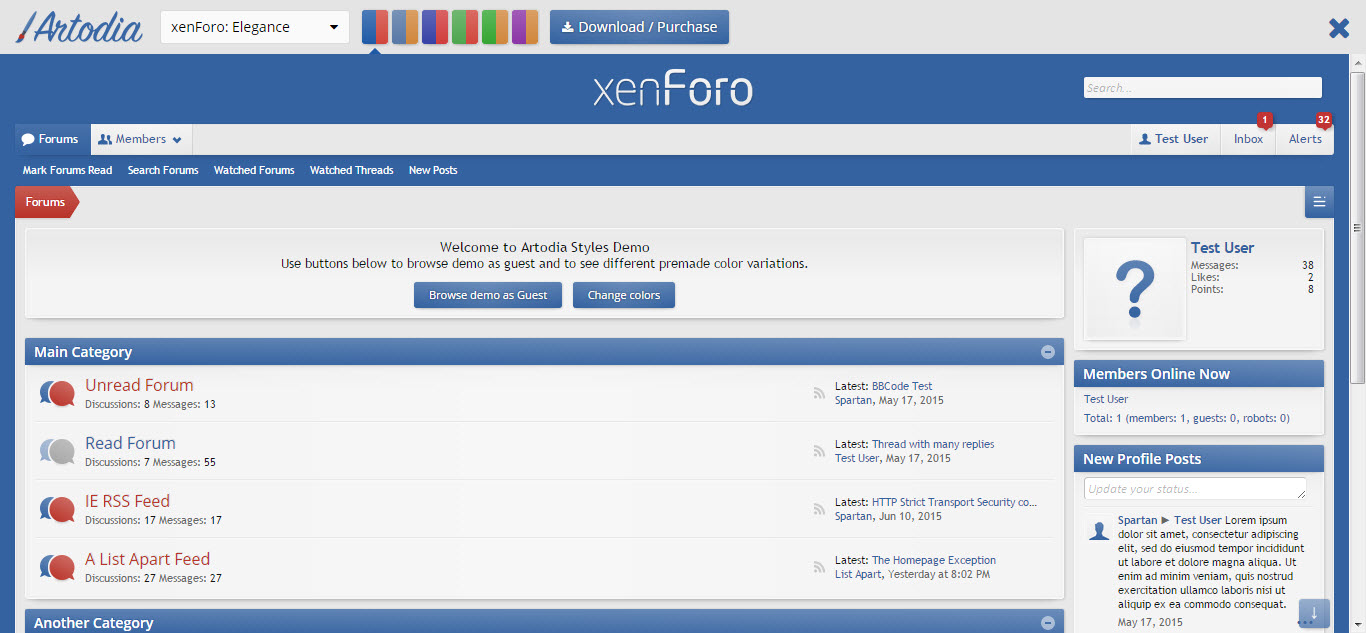
Task: Click Test User name in sidebar
Action: pyautogui.click(x=1222, y=248)
